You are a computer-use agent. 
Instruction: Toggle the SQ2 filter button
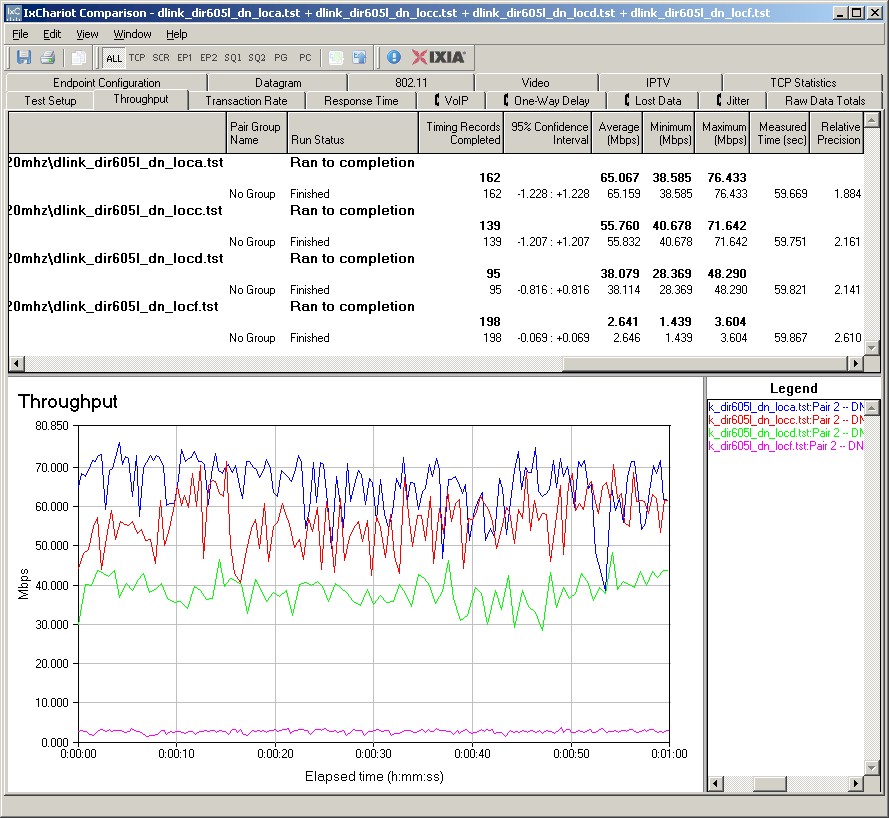257,57
